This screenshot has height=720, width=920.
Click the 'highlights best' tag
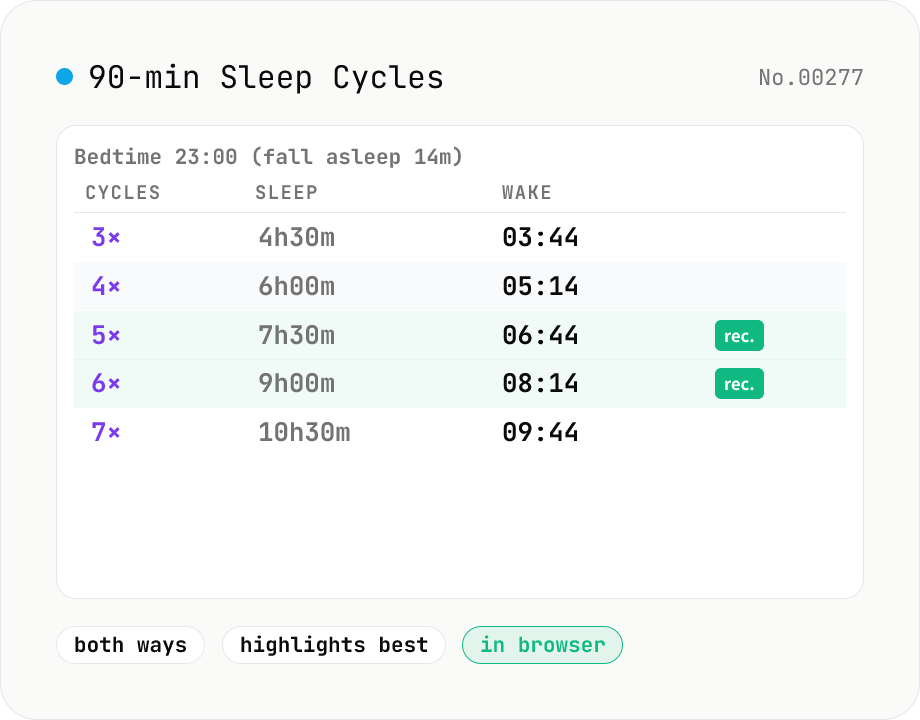click(x=334, y=645)
